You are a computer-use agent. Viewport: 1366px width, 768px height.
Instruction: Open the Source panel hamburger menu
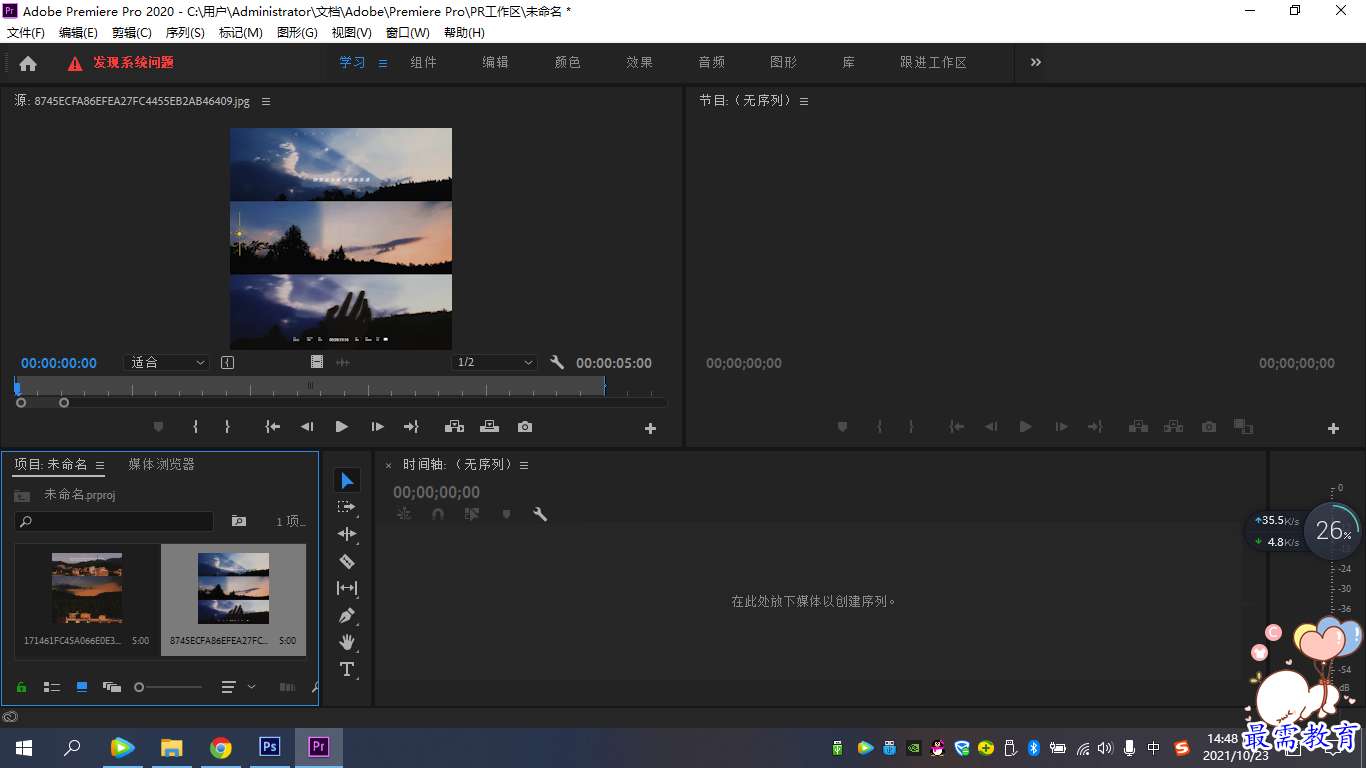pos(266,101)
